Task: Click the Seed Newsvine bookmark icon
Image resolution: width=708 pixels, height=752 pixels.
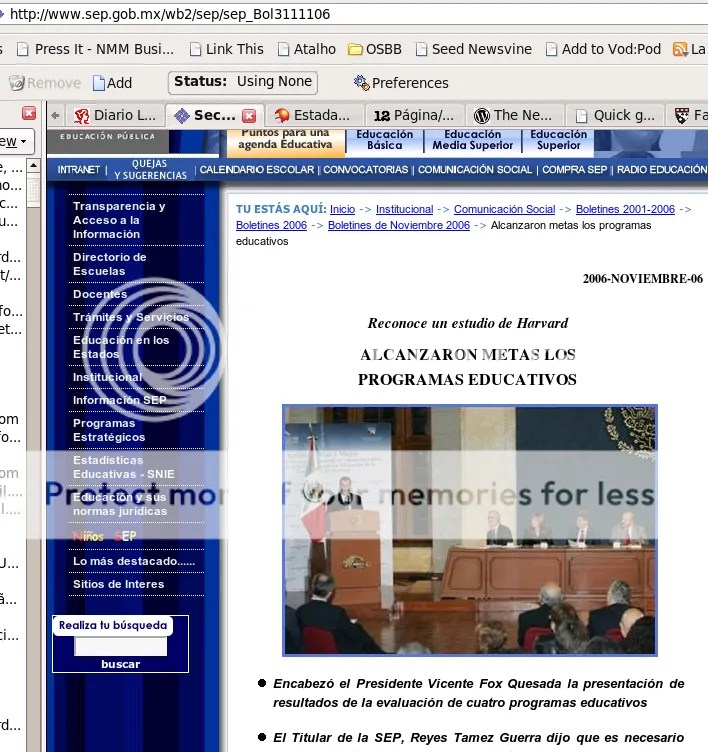Action: [x=421, y=49]
